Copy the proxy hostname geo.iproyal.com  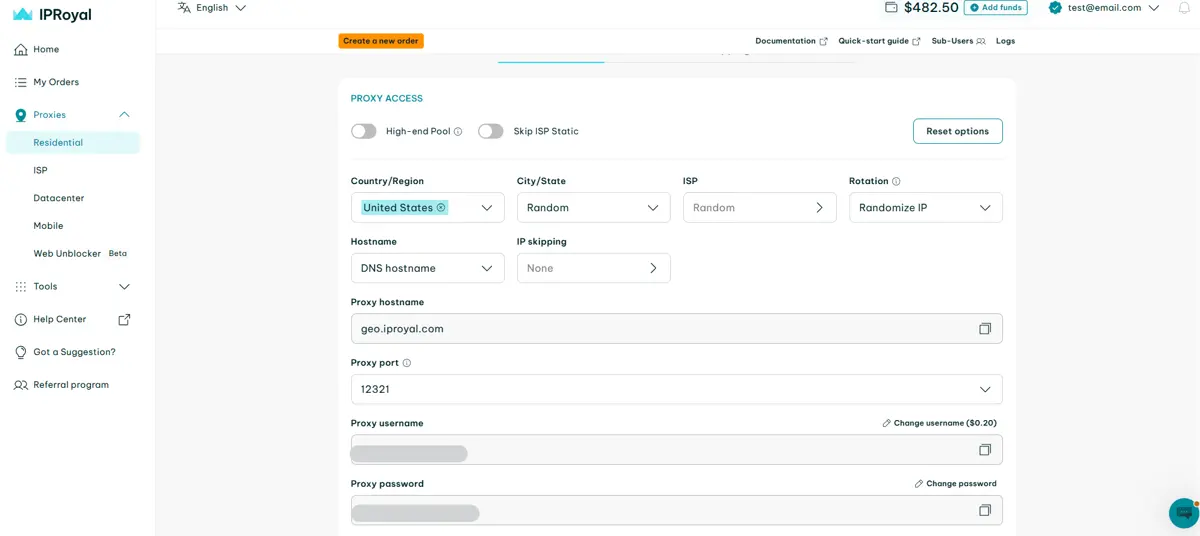click(x=985, y=329)
